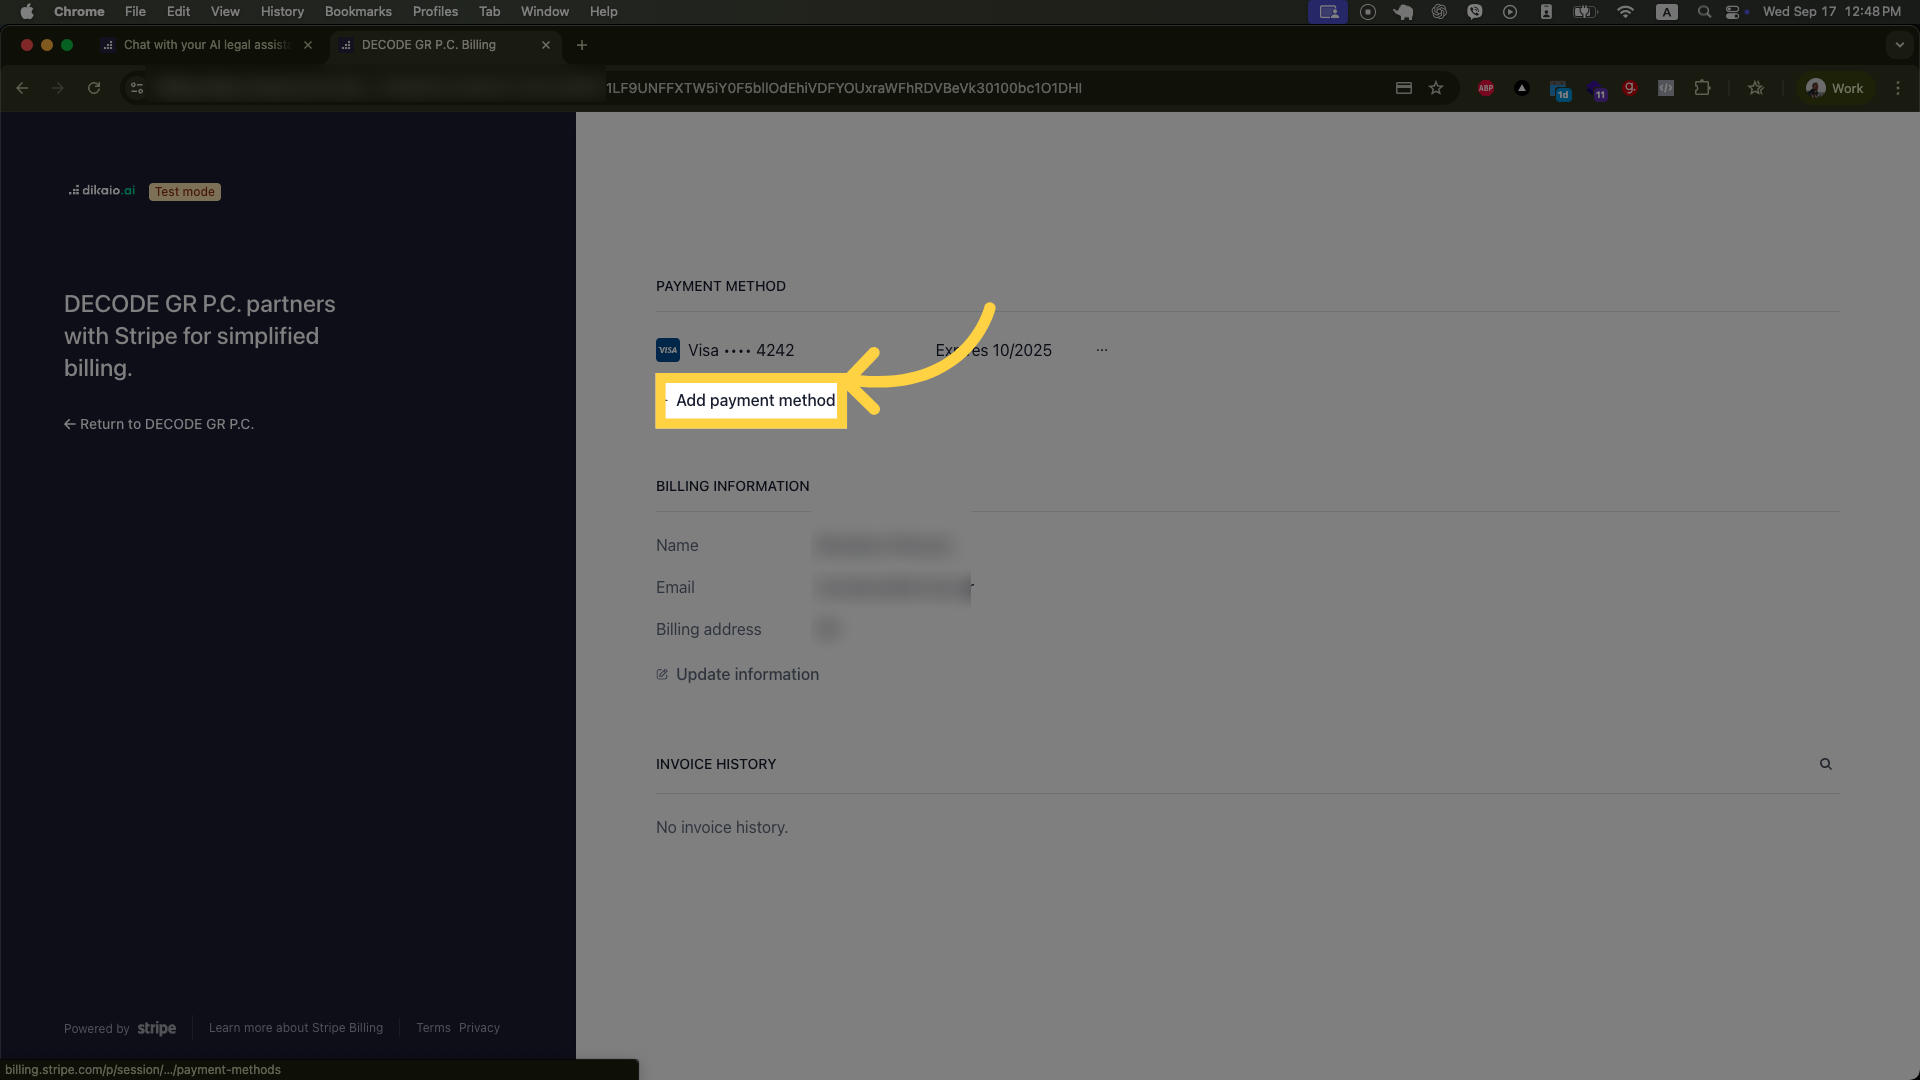Screen dimensions: 1920x1080
Task: Click the search icon in Invoice History
Action: [x=1825, y=763]
